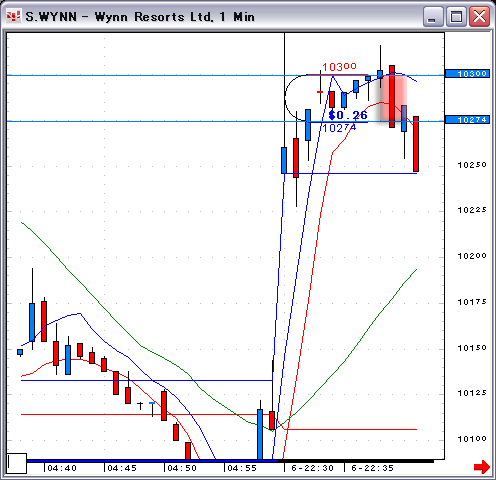Click the 04:45 time axis marker
The image size is (496, 480).
[122, 468]
